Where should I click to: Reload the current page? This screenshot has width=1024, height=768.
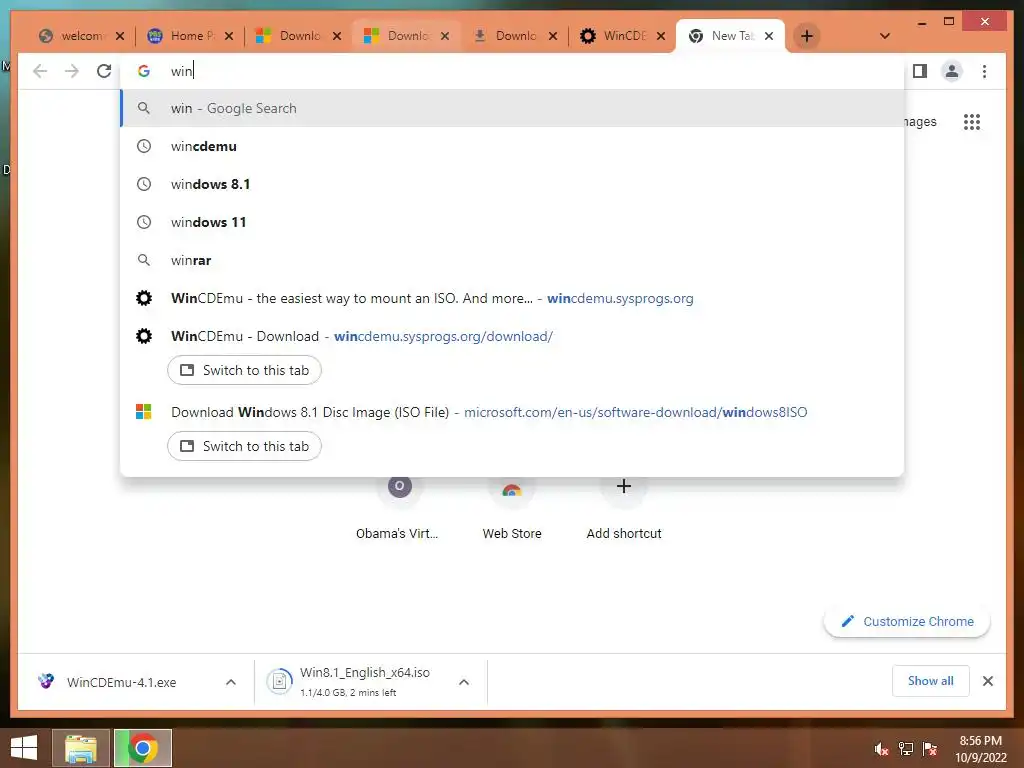tap(104, 71)
